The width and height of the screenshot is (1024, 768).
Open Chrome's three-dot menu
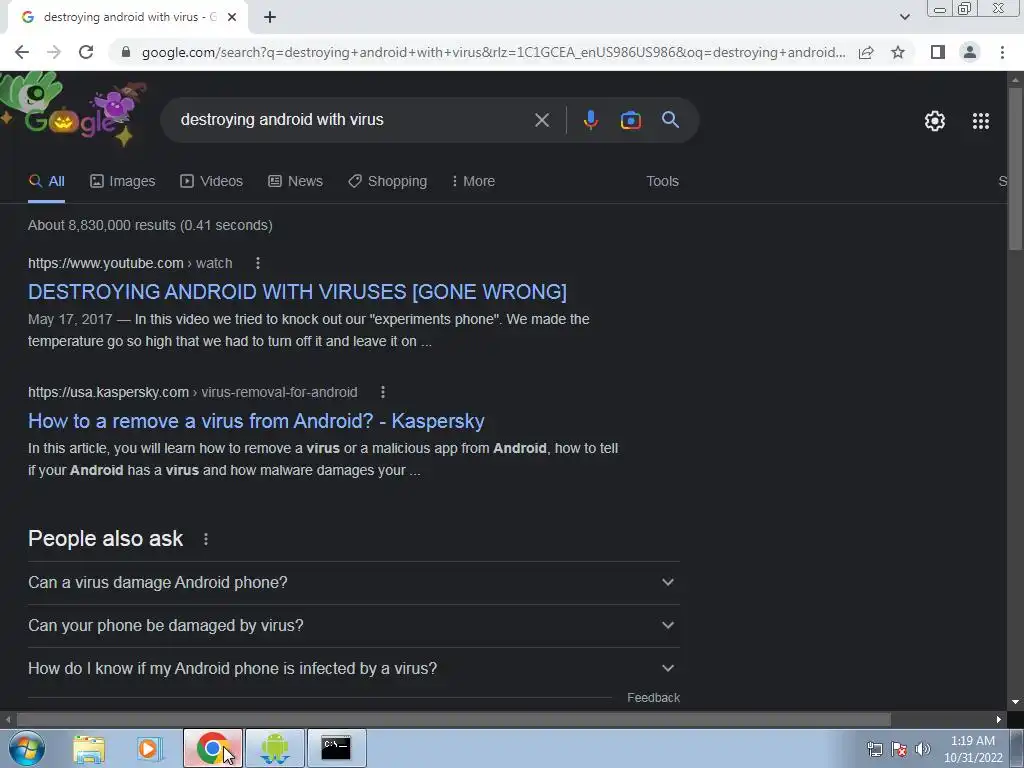coord(1002,52)
